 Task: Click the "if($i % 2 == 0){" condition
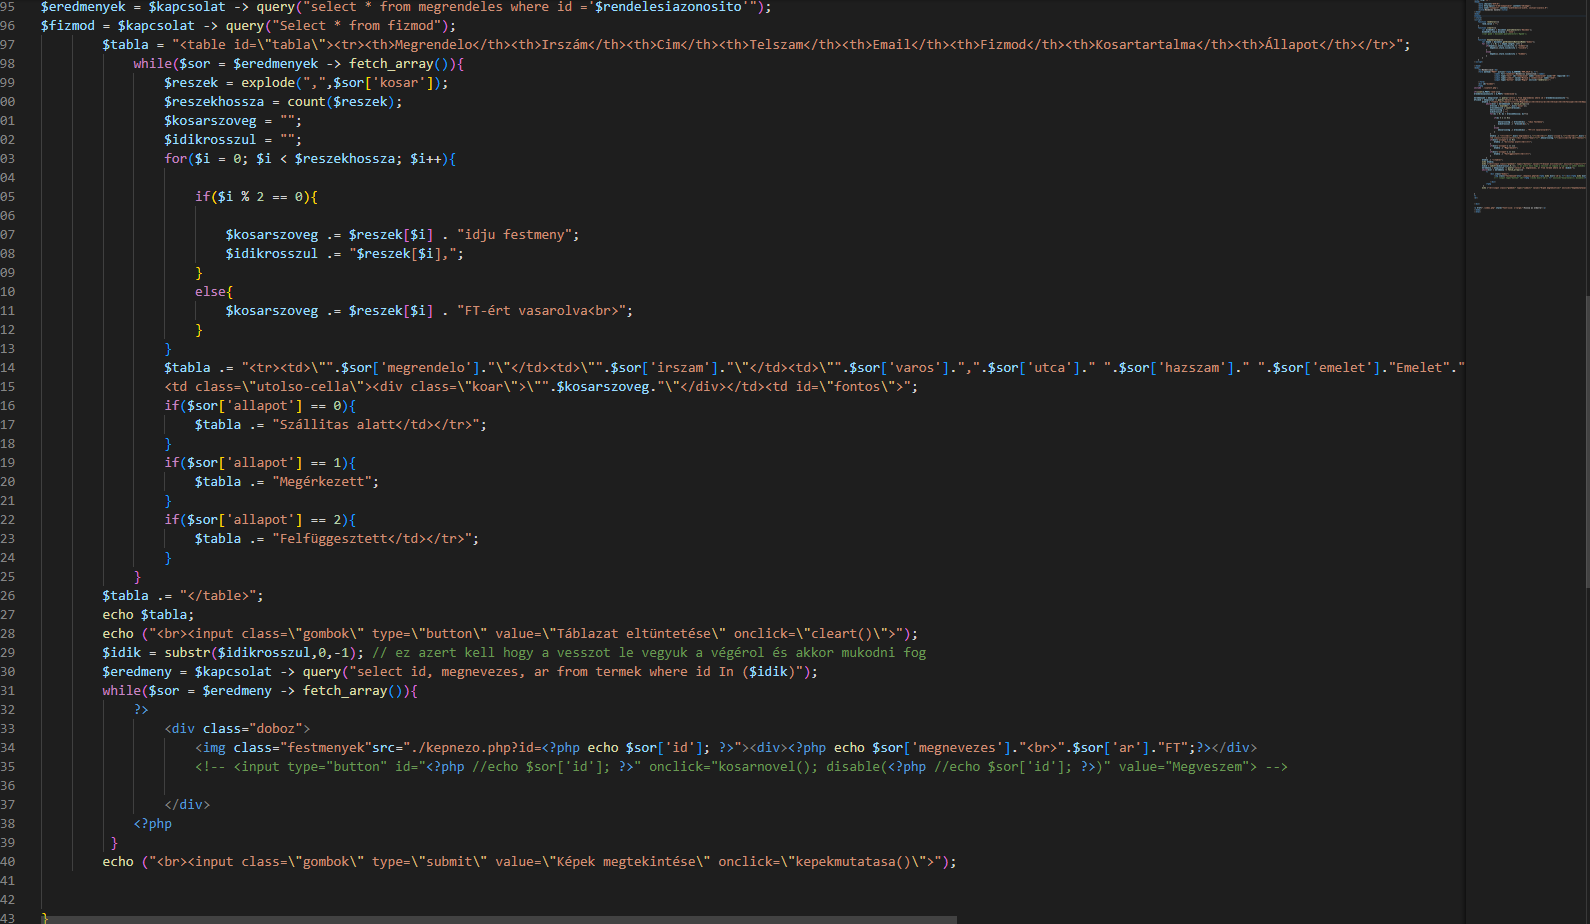point(256,197)
